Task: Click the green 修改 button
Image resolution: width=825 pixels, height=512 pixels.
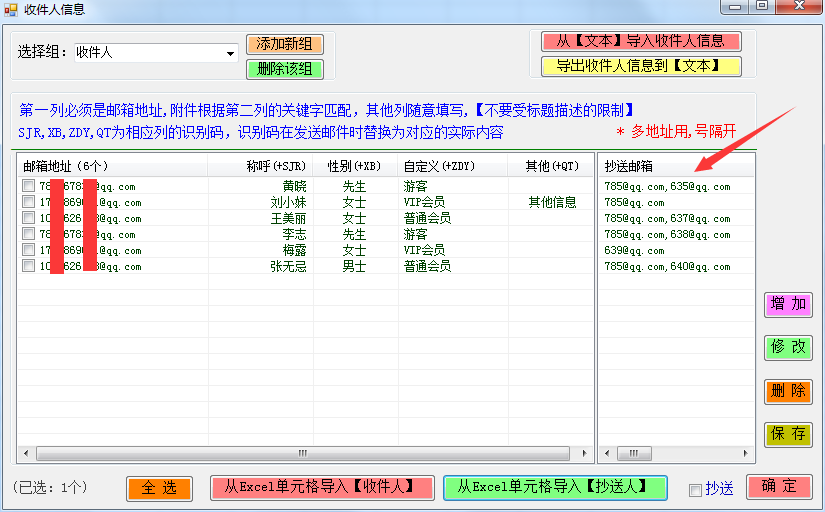Action: click(x=788, y=347)
